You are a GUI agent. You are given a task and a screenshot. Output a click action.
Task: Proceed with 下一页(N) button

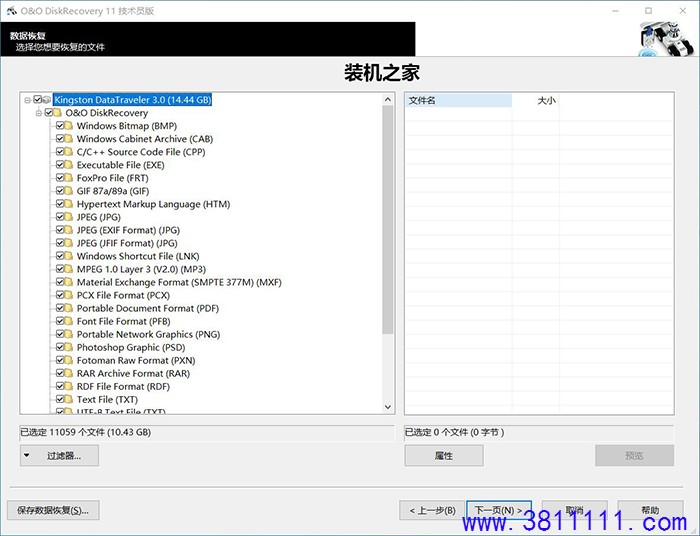click(499, 510)
